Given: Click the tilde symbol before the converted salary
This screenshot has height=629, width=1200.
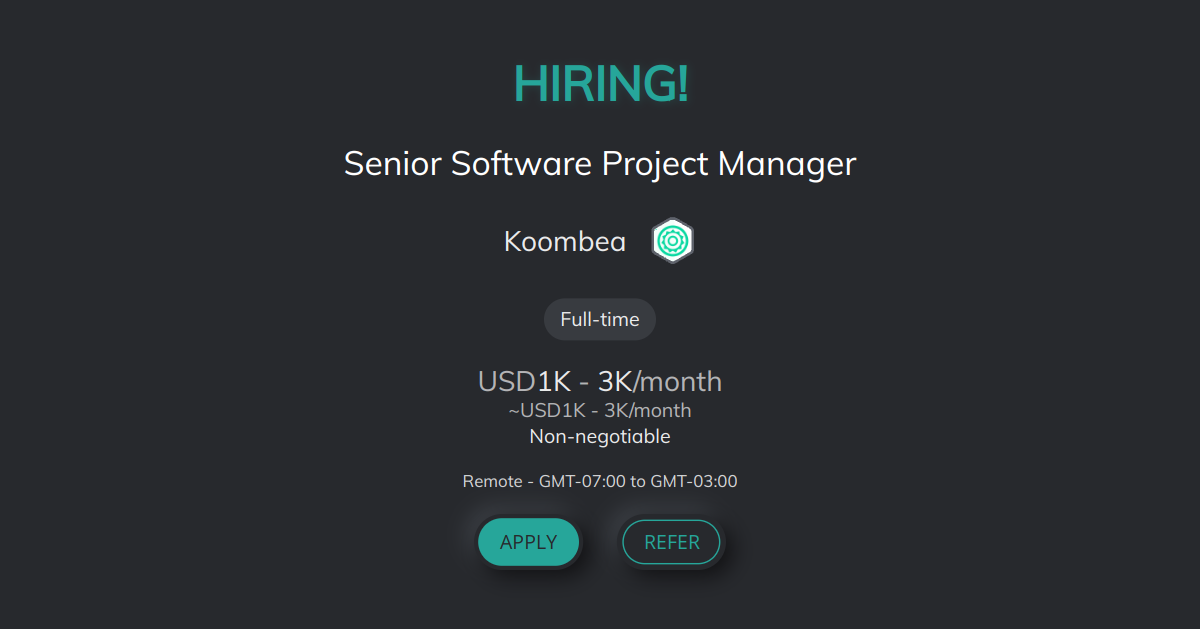Looking at the screenshot, I should [x=513, y=410].
